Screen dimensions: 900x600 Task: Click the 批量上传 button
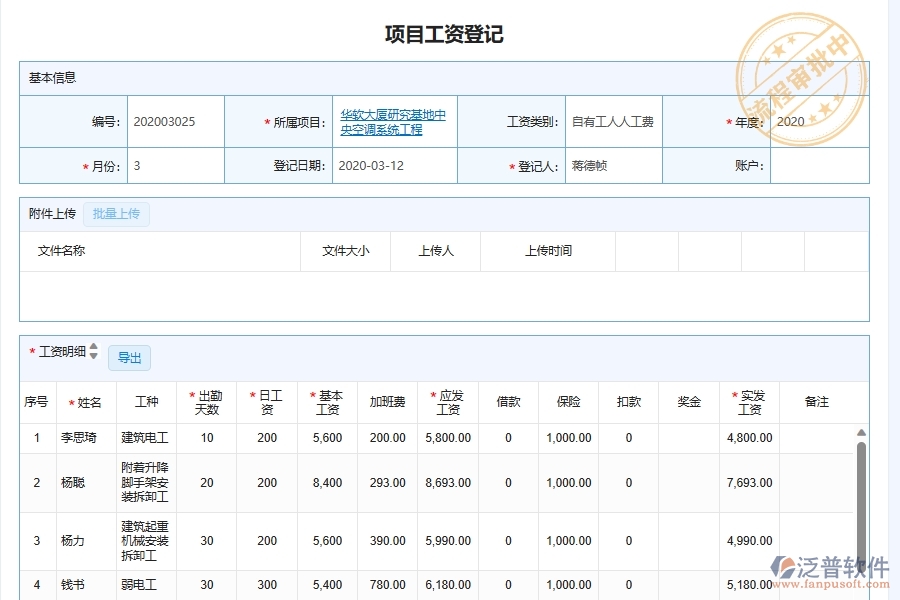[x=116, y=213]
